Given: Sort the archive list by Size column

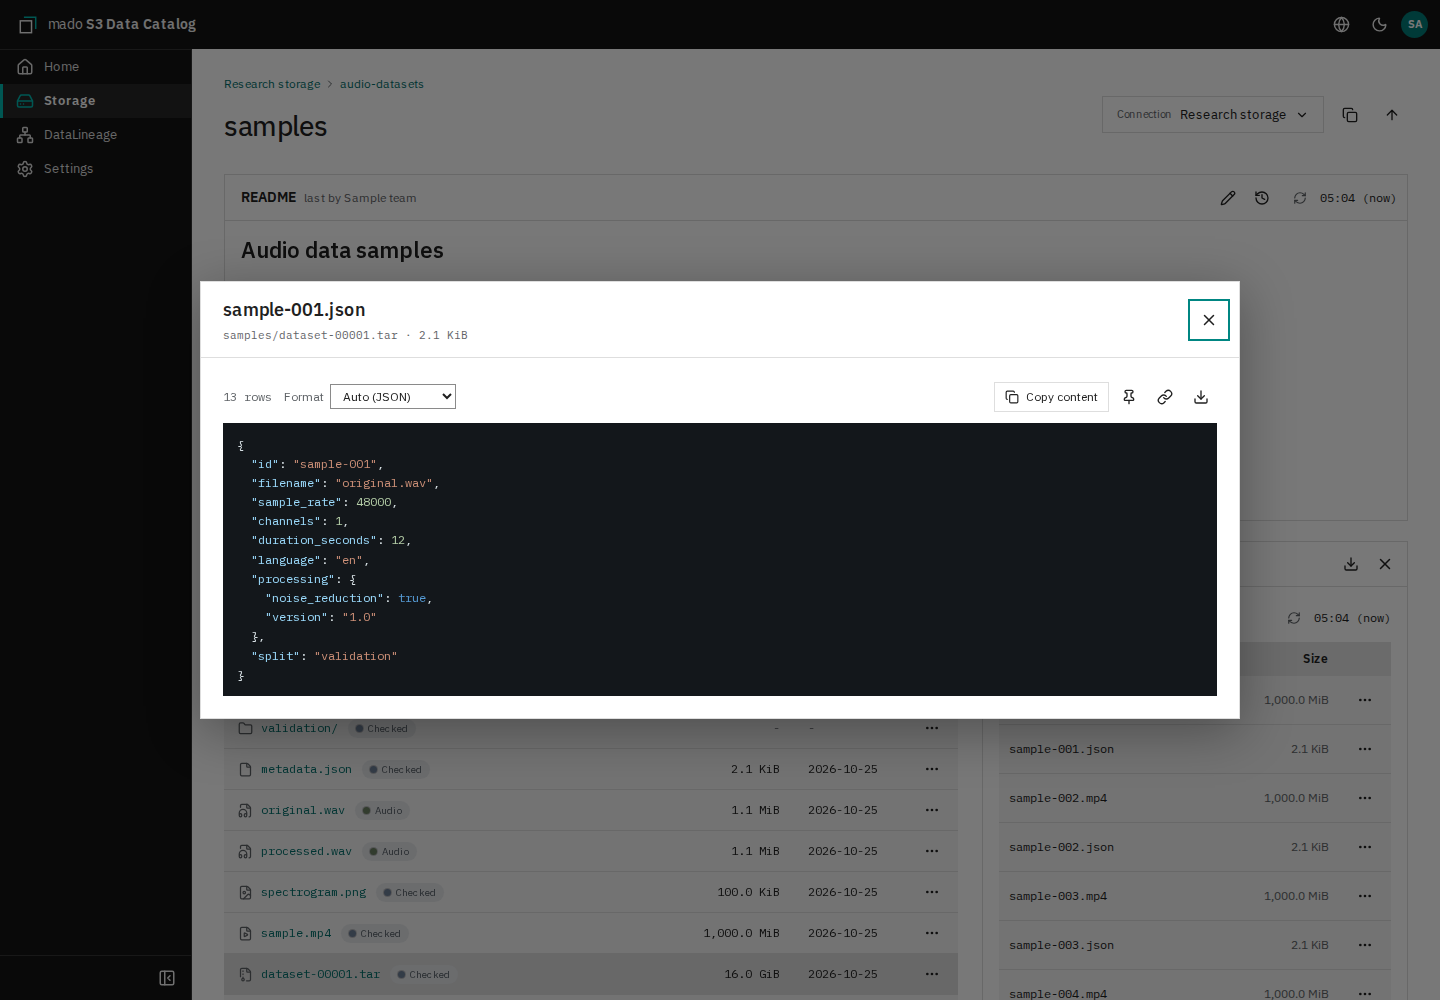Looking at the screenshot, I should pos(1315,659).
